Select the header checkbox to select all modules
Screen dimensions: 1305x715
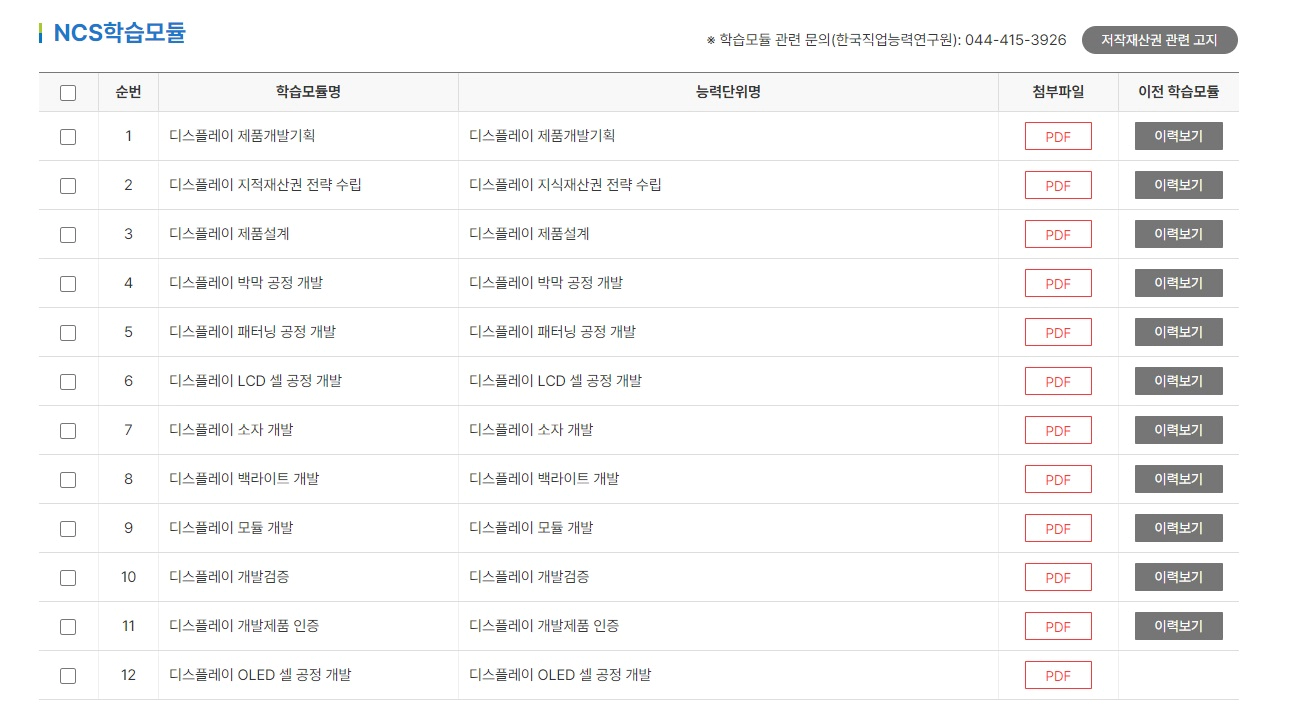click(68, 92)
